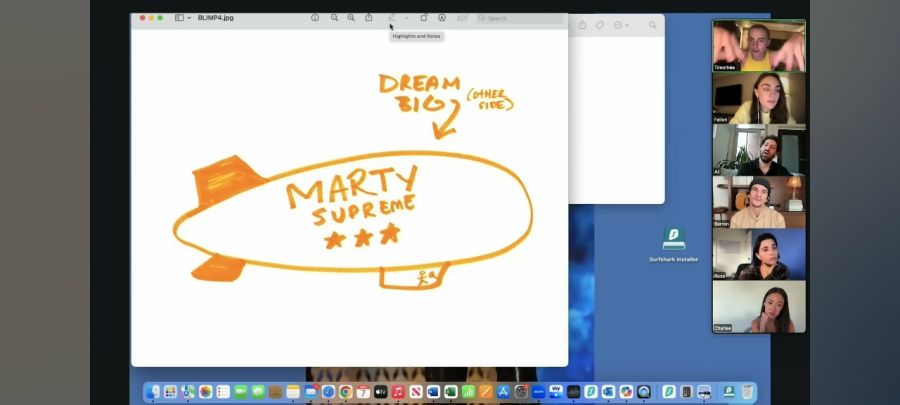900x405 pixels.
Task: Focus the Preview Search field
Action: [519, 18]
